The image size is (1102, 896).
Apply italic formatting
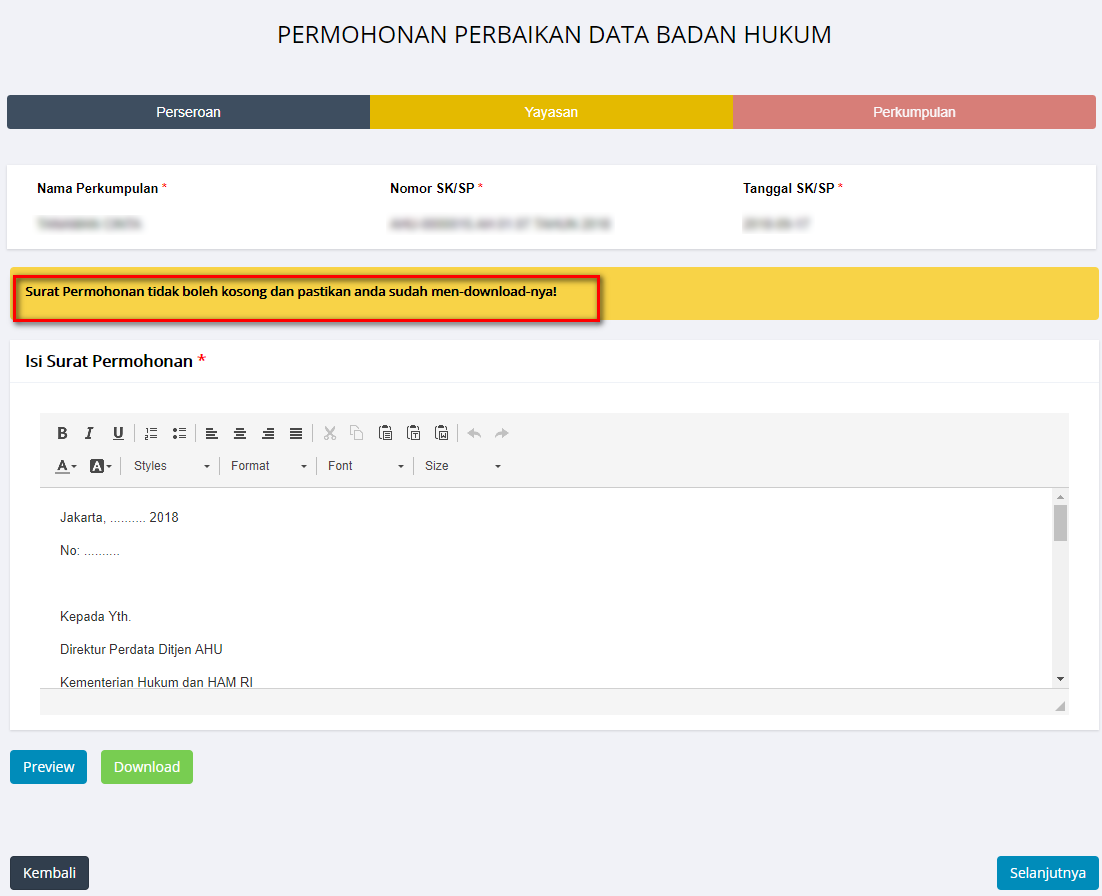(x=89, y=433)
